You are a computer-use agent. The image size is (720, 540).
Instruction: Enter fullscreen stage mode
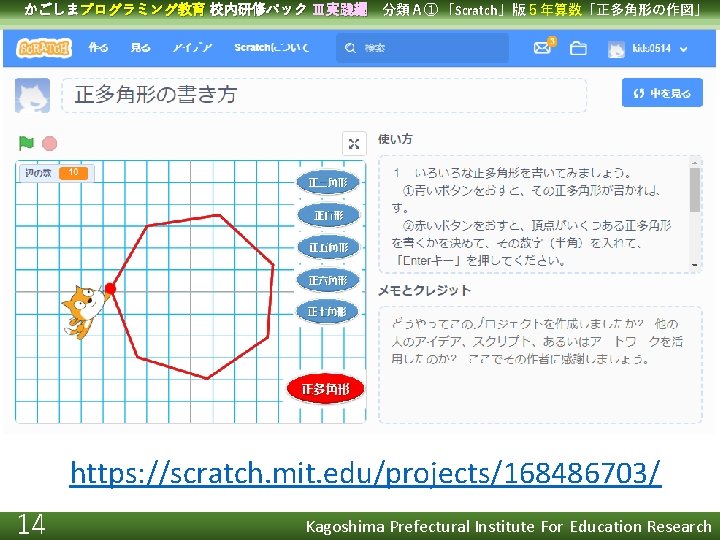[354, 144]
